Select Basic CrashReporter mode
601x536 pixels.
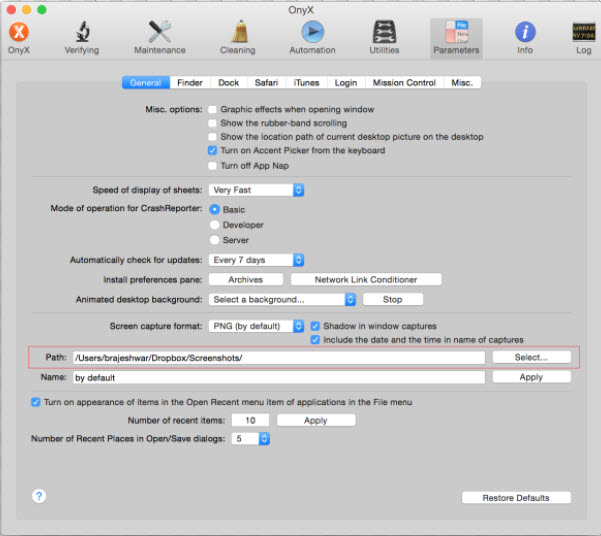215,209
